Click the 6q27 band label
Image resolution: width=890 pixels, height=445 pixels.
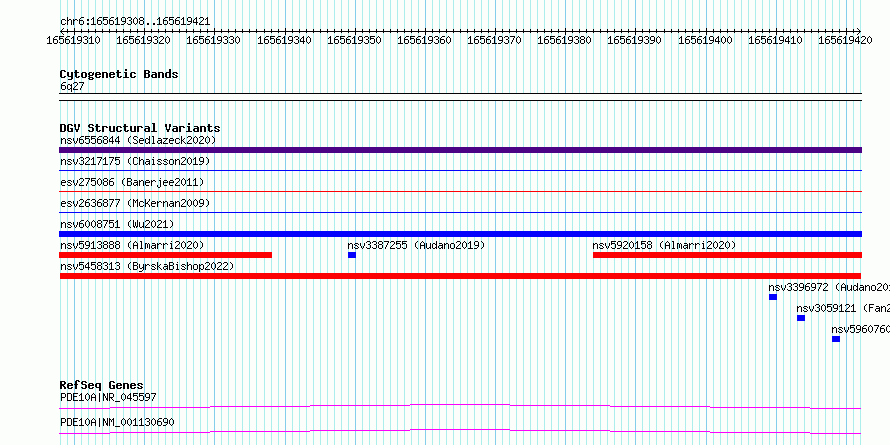click(x=72, y=86)
